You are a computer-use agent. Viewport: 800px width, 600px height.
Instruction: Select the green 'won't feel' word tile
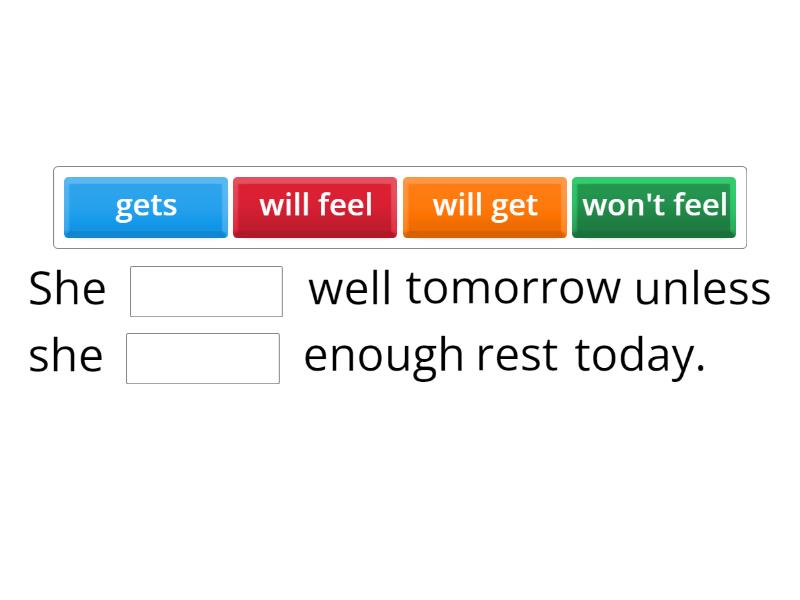[x=654, y=207]
